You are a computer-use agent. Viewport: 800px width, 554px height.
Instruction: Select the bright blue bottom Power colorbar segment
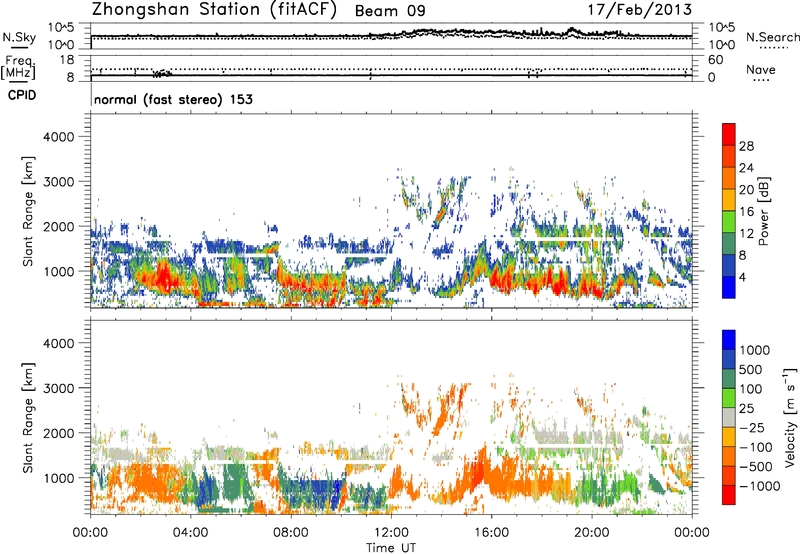click(729, 287)
